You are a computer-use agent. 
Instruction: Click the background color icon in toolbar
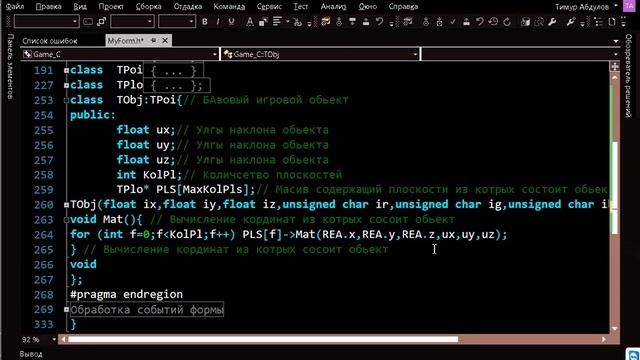[x=263, y=22]
